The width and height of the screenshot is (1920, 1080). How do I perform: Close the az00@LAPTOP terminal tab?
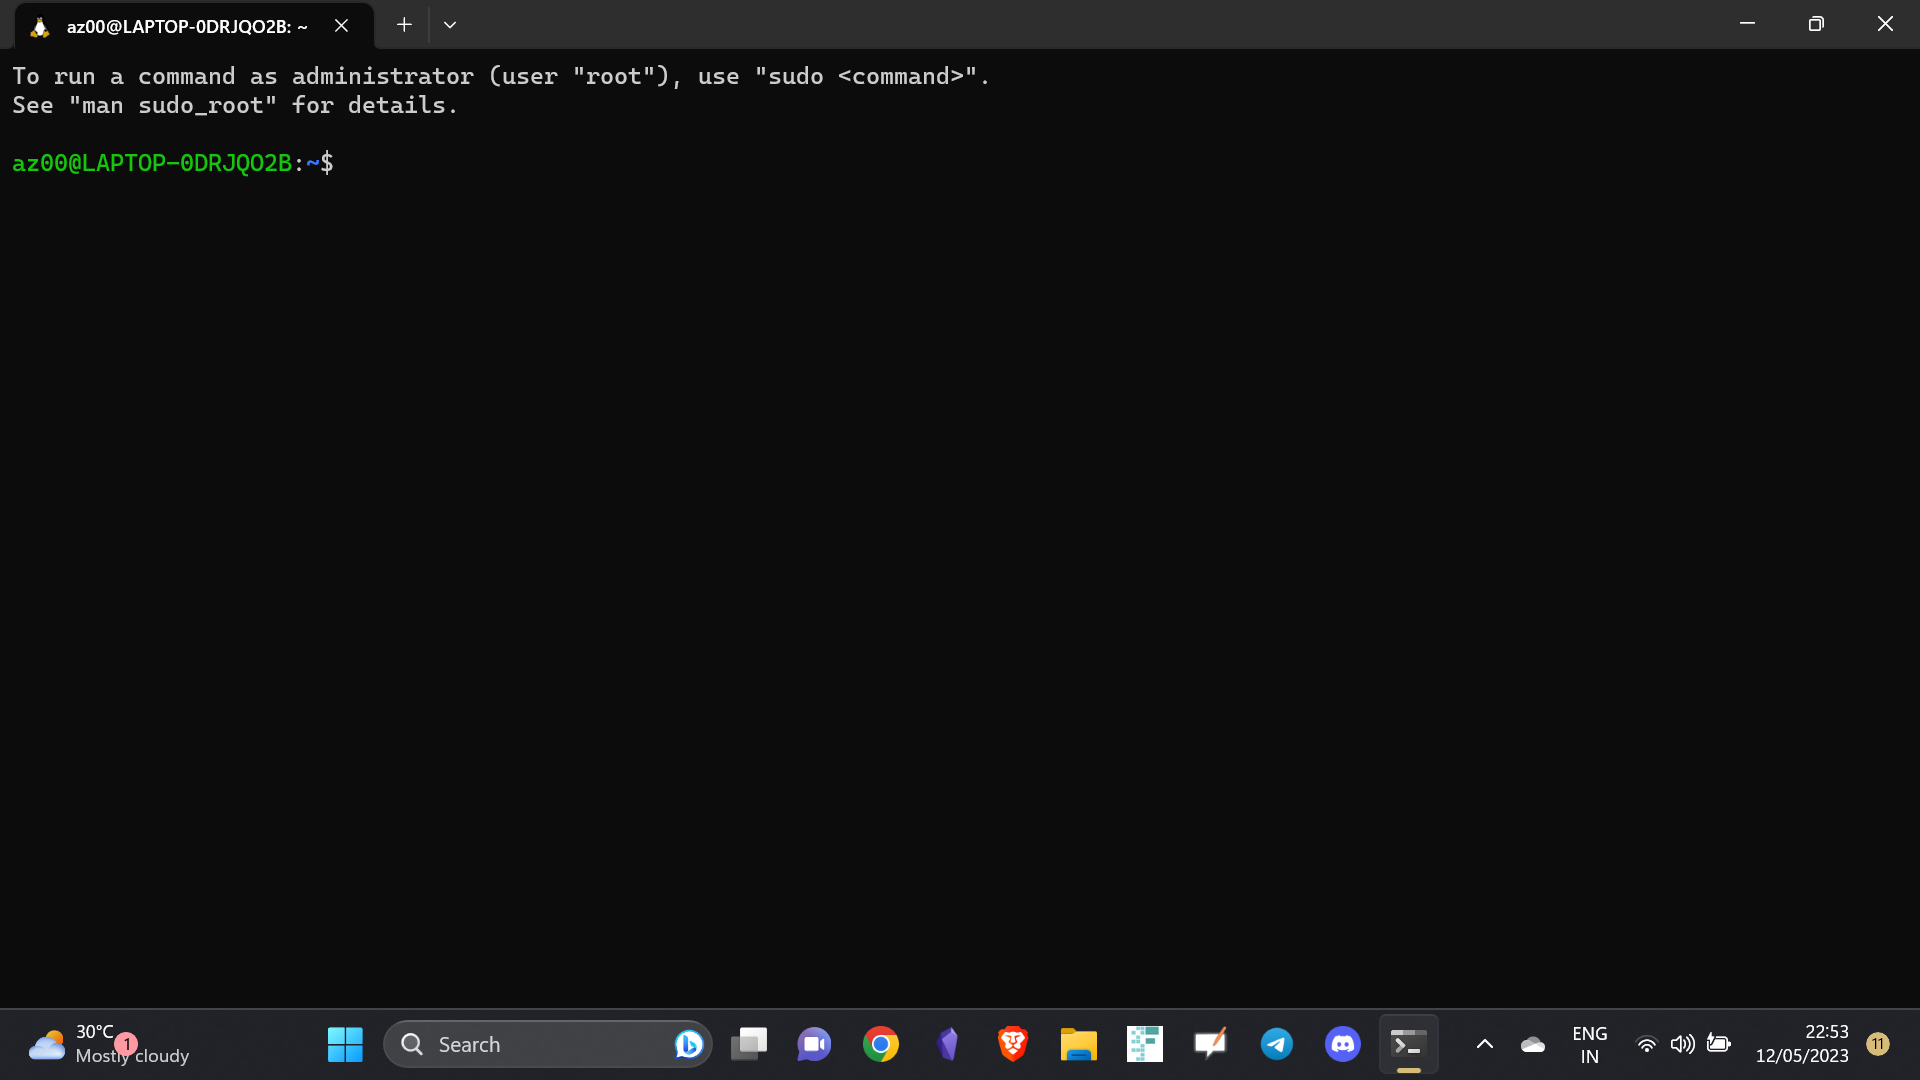[341, 26]
